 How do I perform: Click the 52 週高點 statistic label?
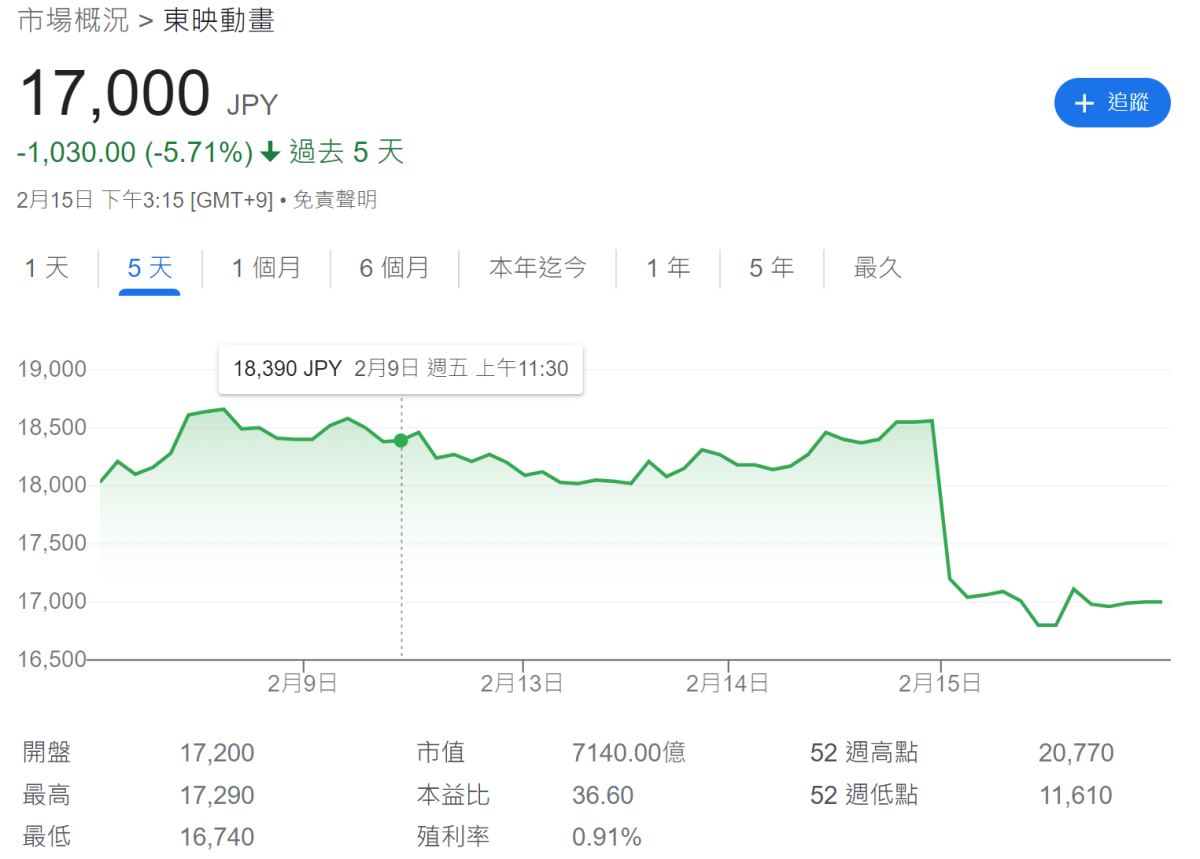tap(864, 753)
